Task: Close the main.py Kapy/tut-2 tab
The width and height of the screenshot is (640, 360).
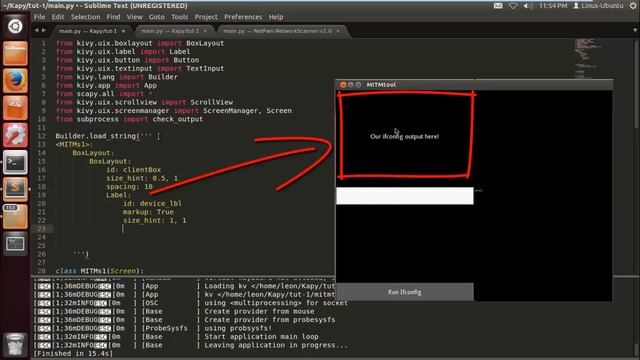Action: click(205, 31)
